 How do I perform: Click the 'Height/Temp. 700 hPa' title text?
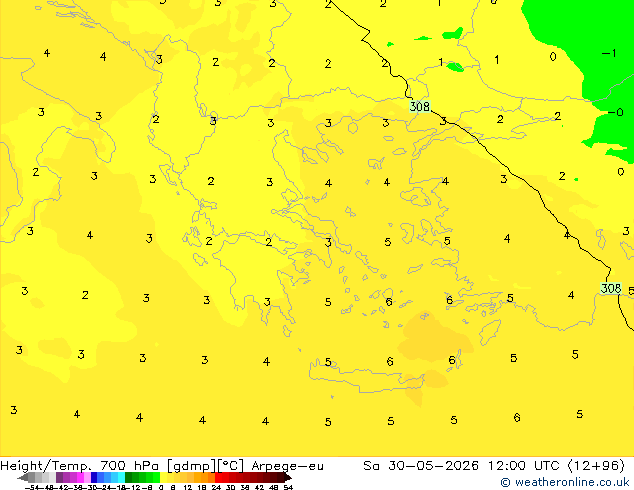click(82, 466)
